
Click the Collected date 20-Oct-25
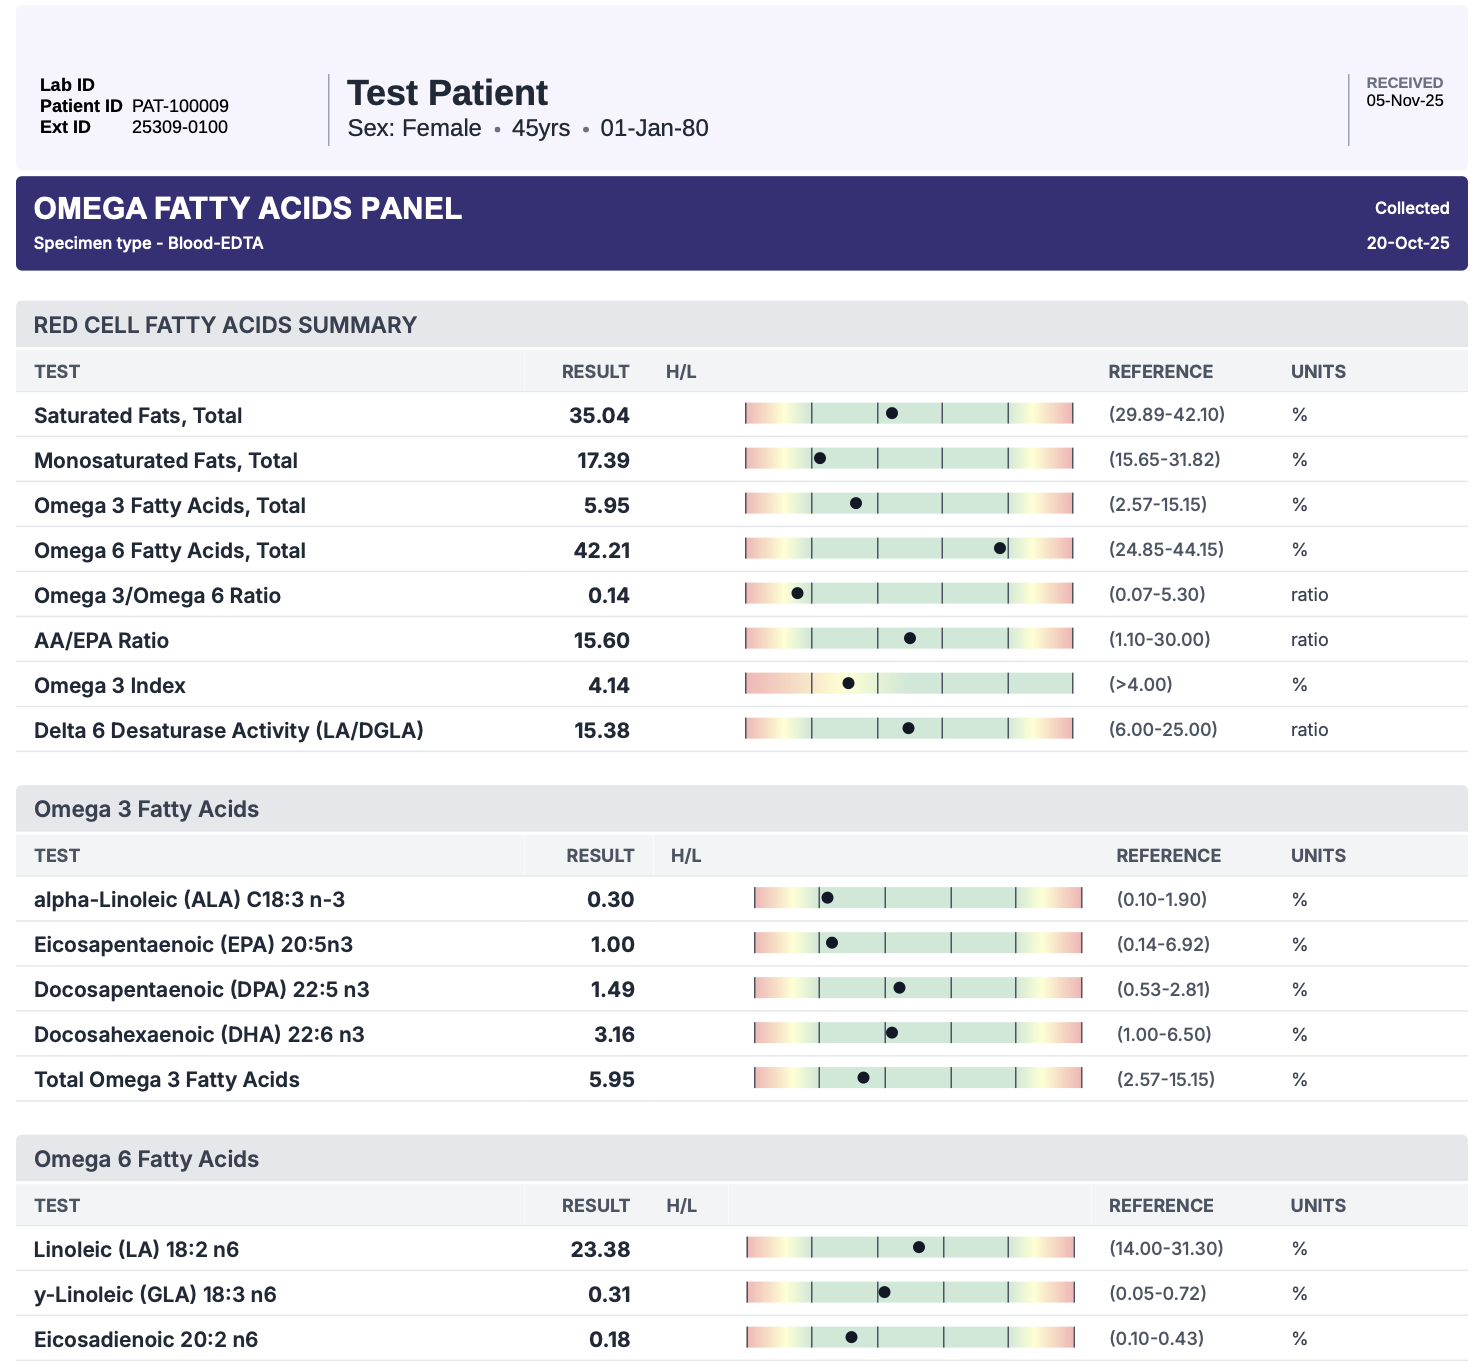pyautogui.click(x=1407, y=243)
